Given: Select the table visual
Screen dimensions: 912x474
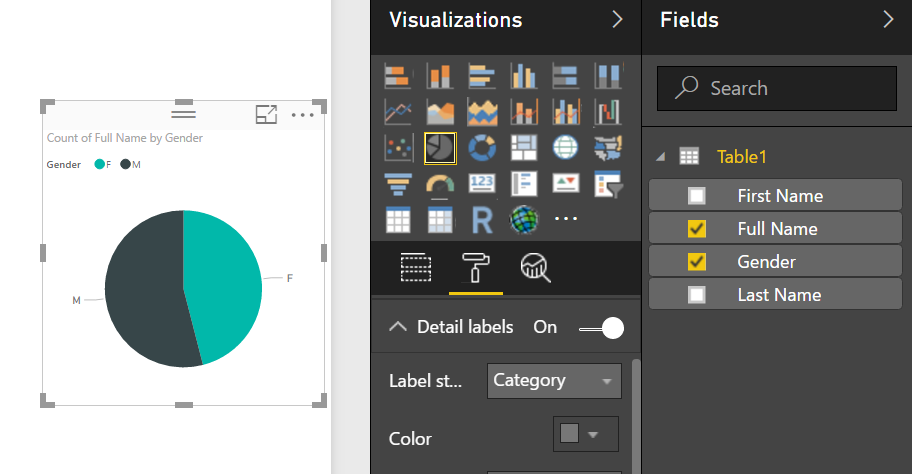Looking at the screenshot, I should tap(398, 220).
